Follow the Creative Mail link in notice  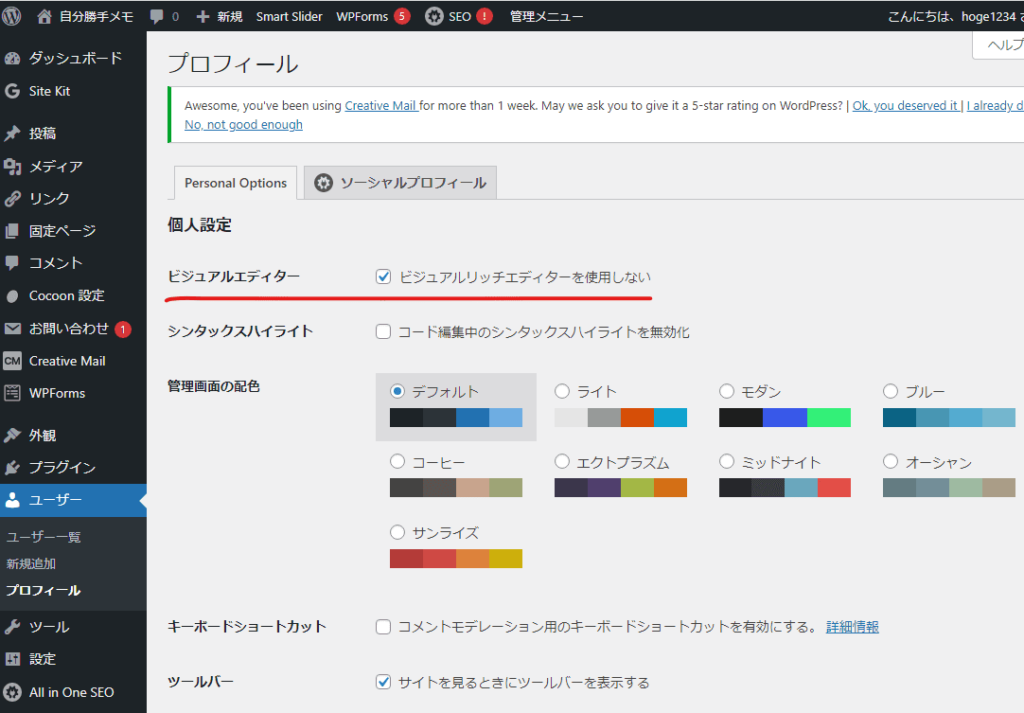coord(381,105)
